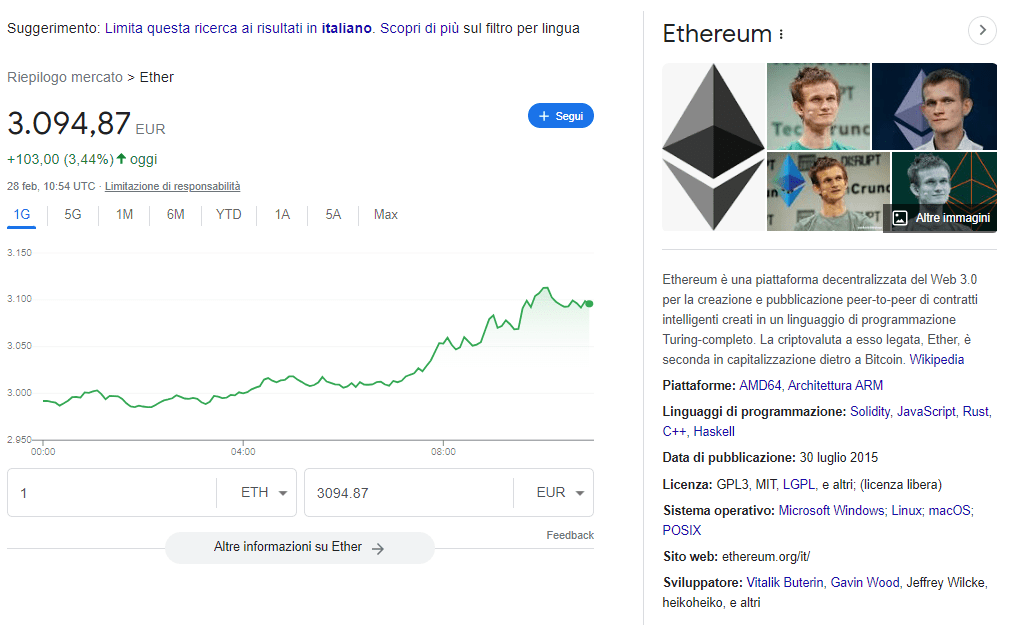This screenshot has height=625, width=1013.
Task: Open the Altre immagini image gallery
Action: [x=941, y=217]
